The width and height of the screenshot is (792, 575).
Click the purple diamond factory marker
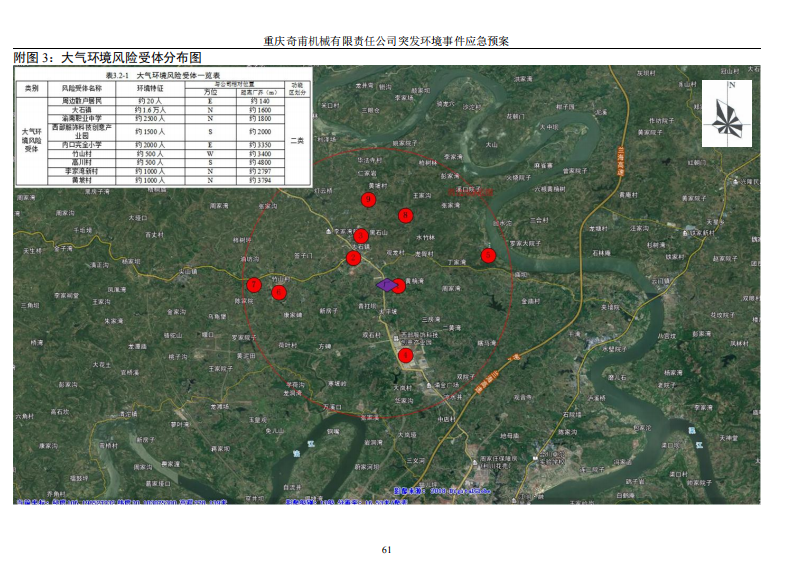coord(384,285)
